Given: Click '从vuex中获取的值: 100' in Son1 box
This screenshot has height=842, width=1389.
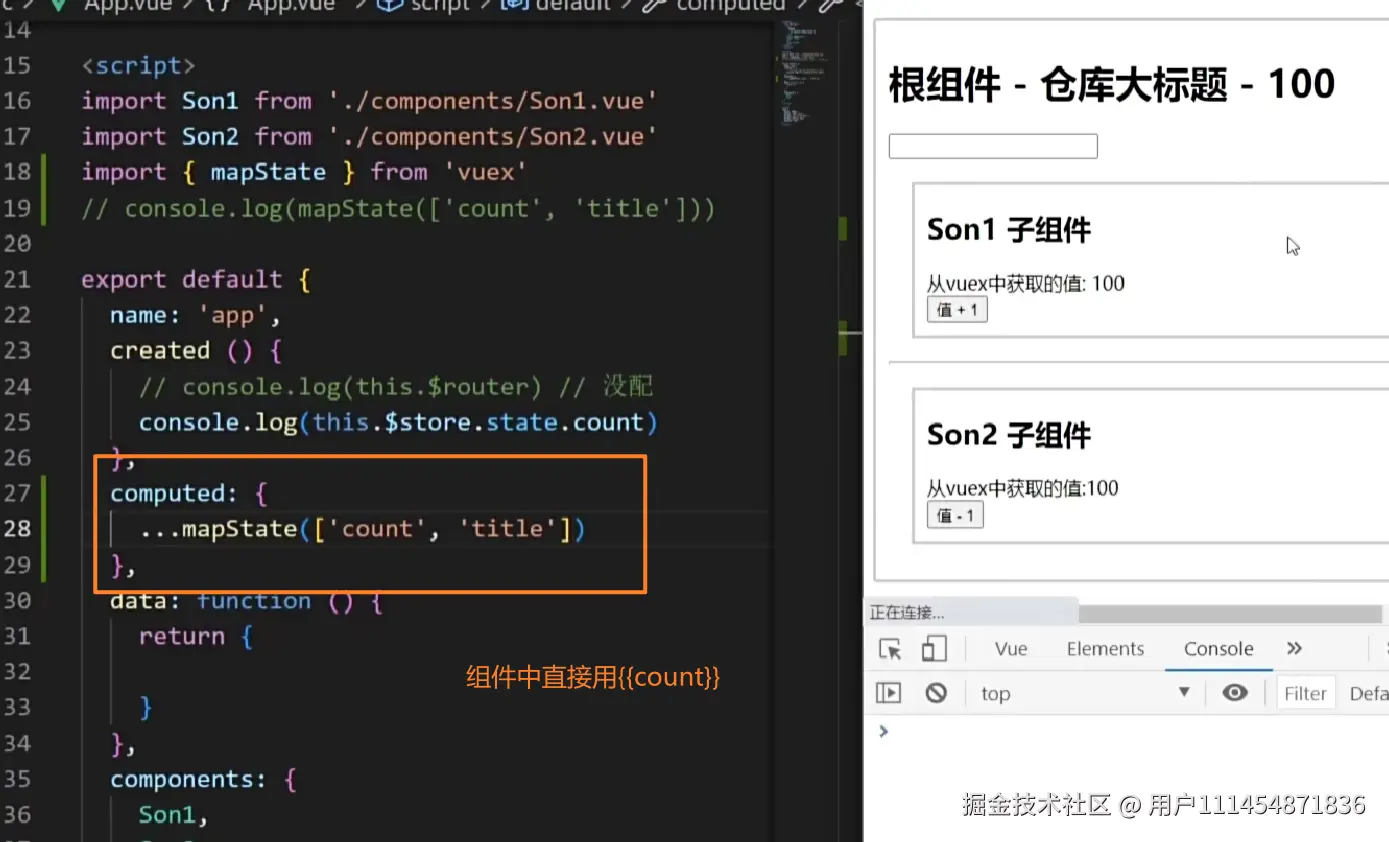Looking at the screenshot, I should 1025,283.
